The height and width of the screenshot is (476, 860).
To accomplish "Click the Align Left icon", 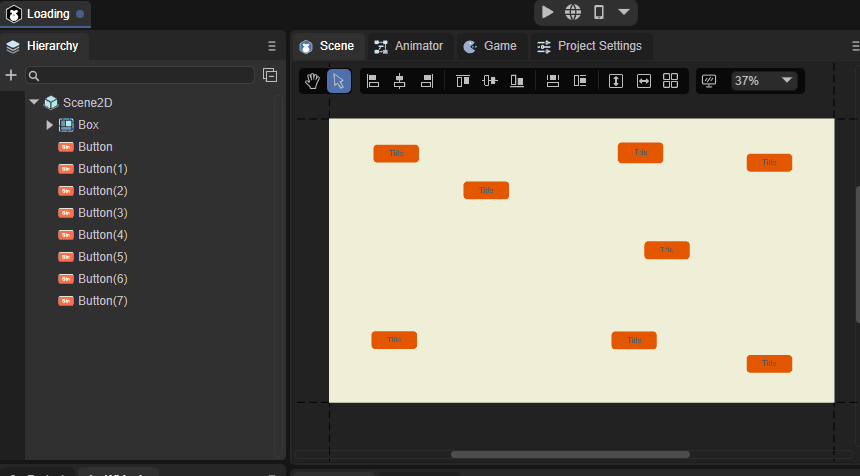I will point(373,81).
